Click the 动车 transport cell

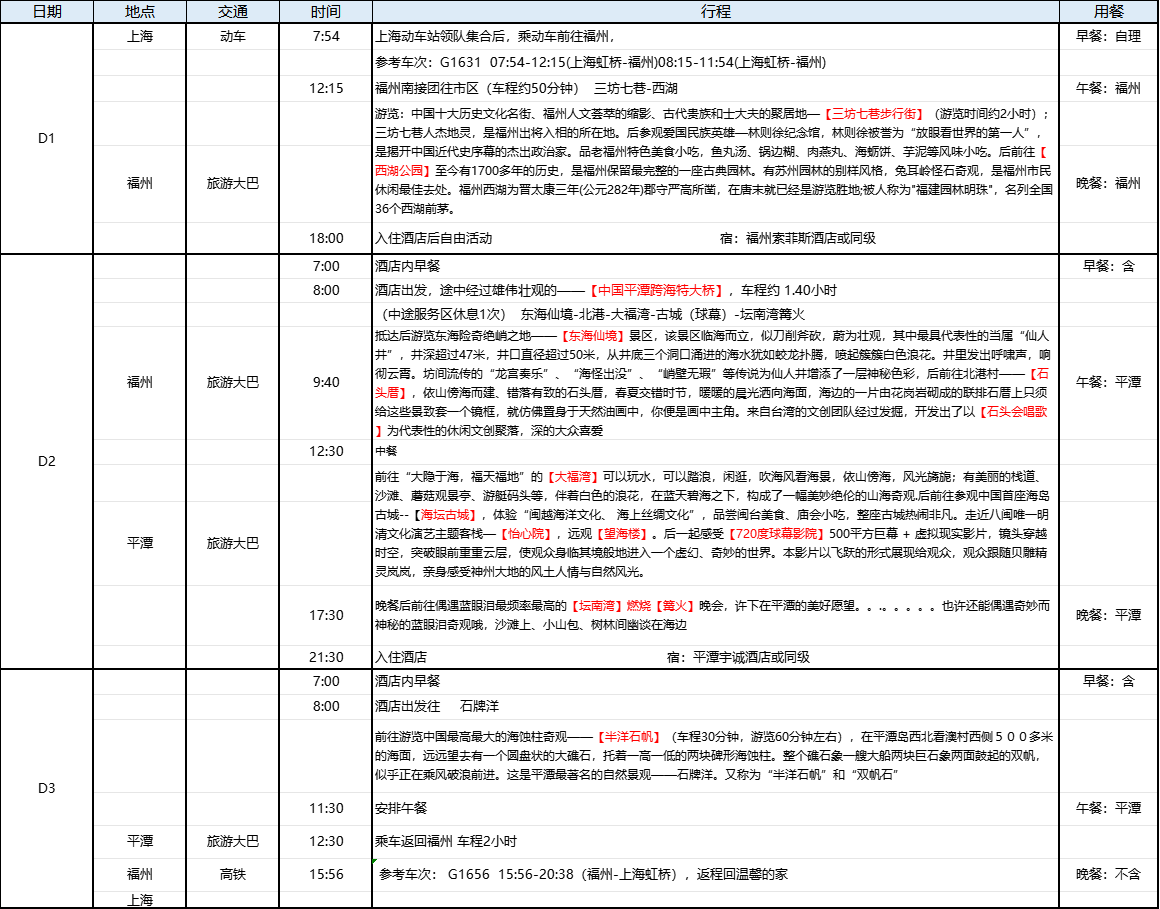[x=232, y=36]
